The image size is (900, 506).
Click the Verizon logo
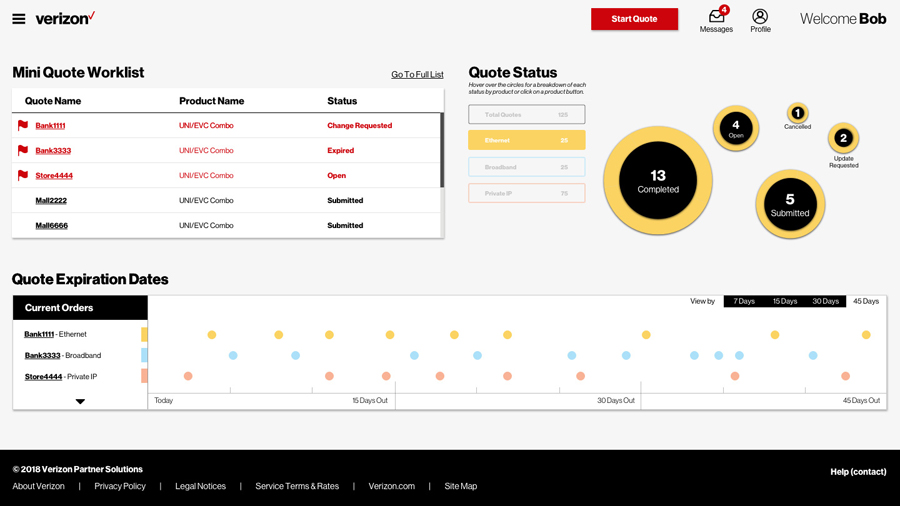pos(65,18)
